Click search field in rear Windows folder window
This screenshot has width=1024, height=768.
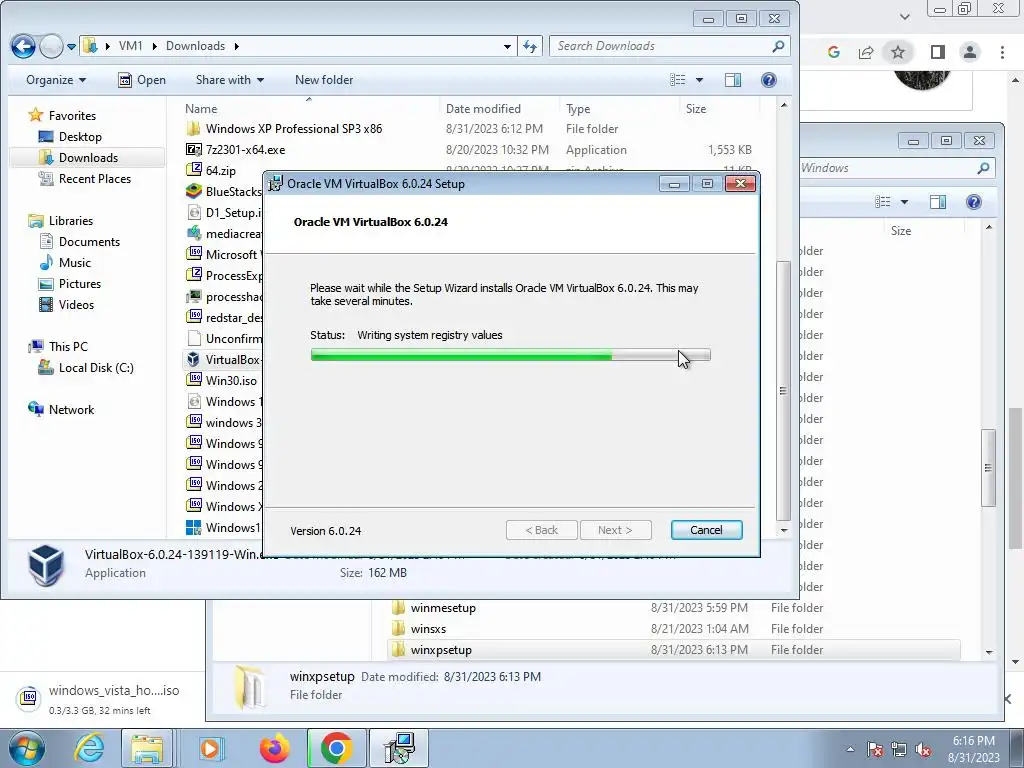(x=898, y=168)
